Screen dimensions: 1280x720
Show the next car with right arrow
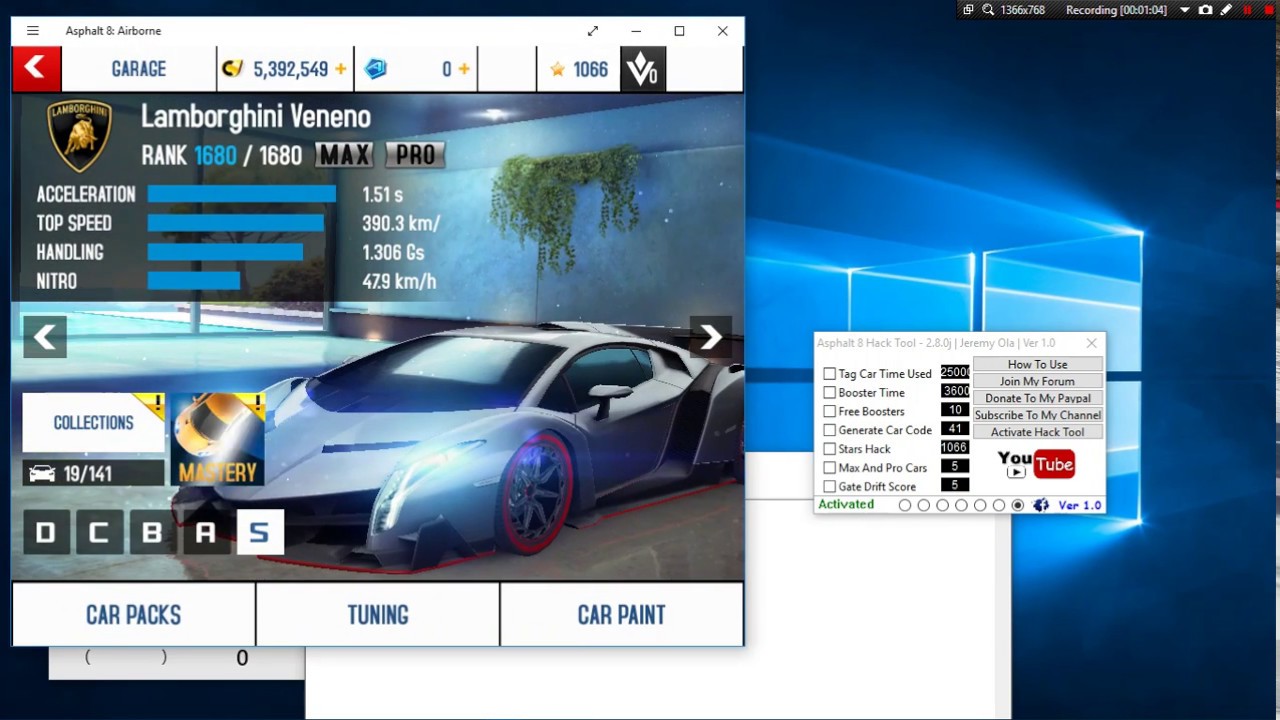pos(710,337)
